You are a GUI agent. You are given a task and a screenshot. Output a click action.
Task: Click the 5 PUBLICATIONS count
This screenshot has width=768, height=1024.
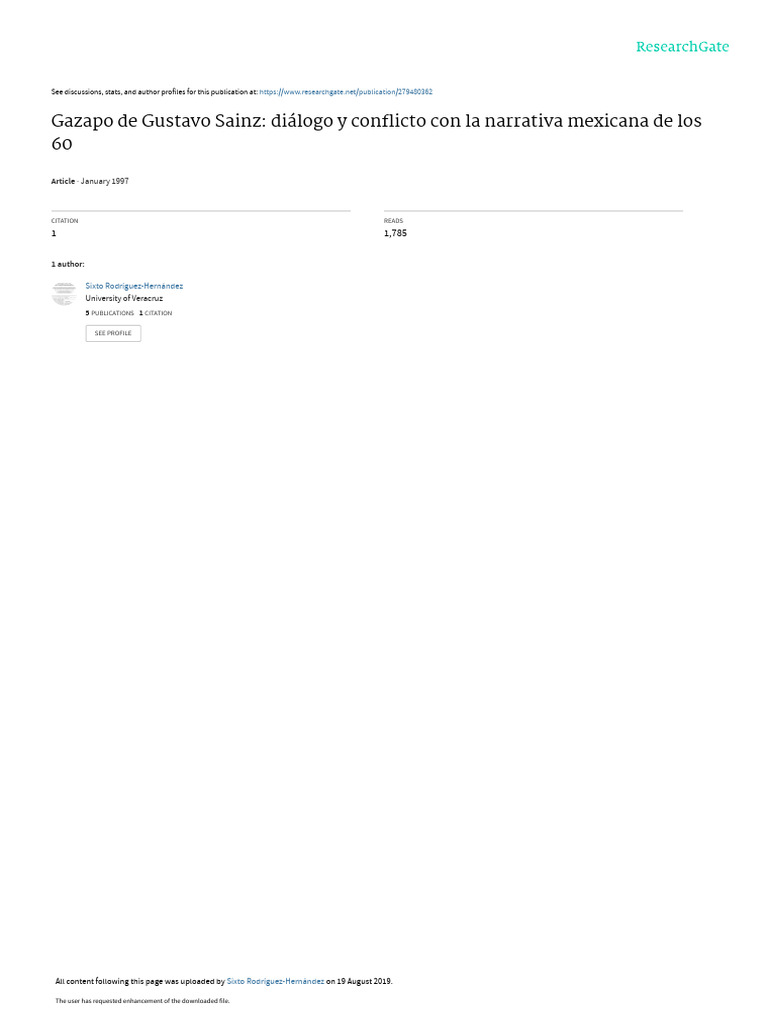(x=110, y=313)
